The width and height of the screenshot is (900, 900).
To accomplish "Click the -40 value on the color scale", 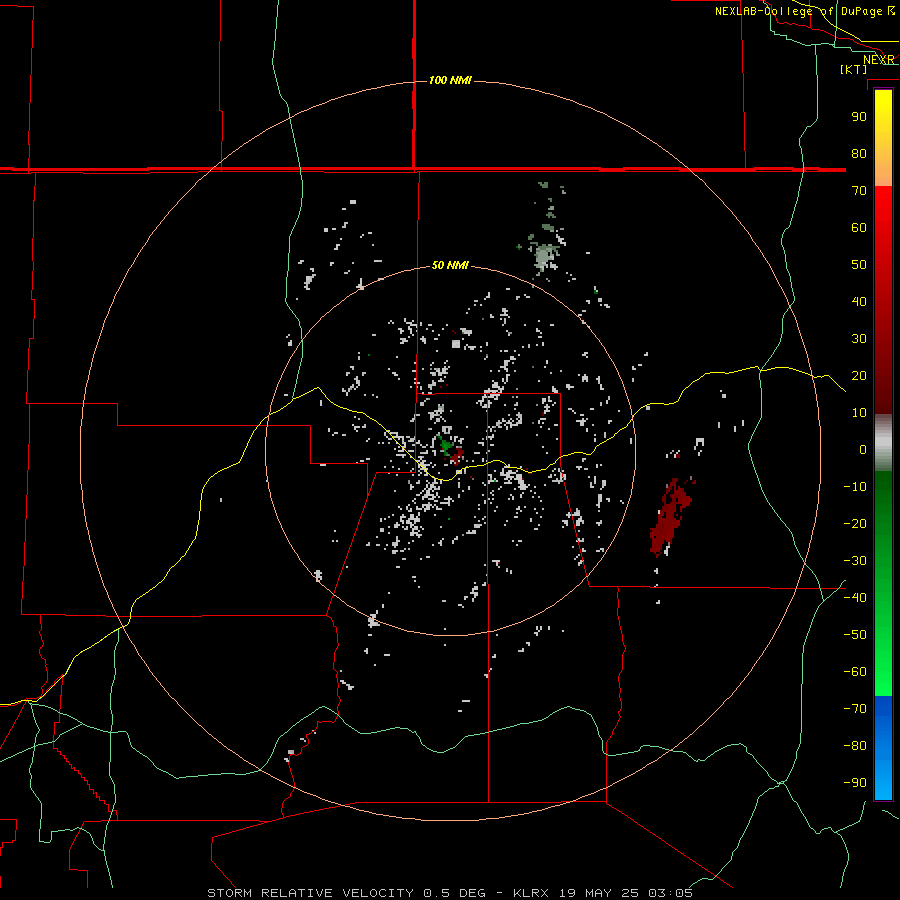I will point(855,598).
